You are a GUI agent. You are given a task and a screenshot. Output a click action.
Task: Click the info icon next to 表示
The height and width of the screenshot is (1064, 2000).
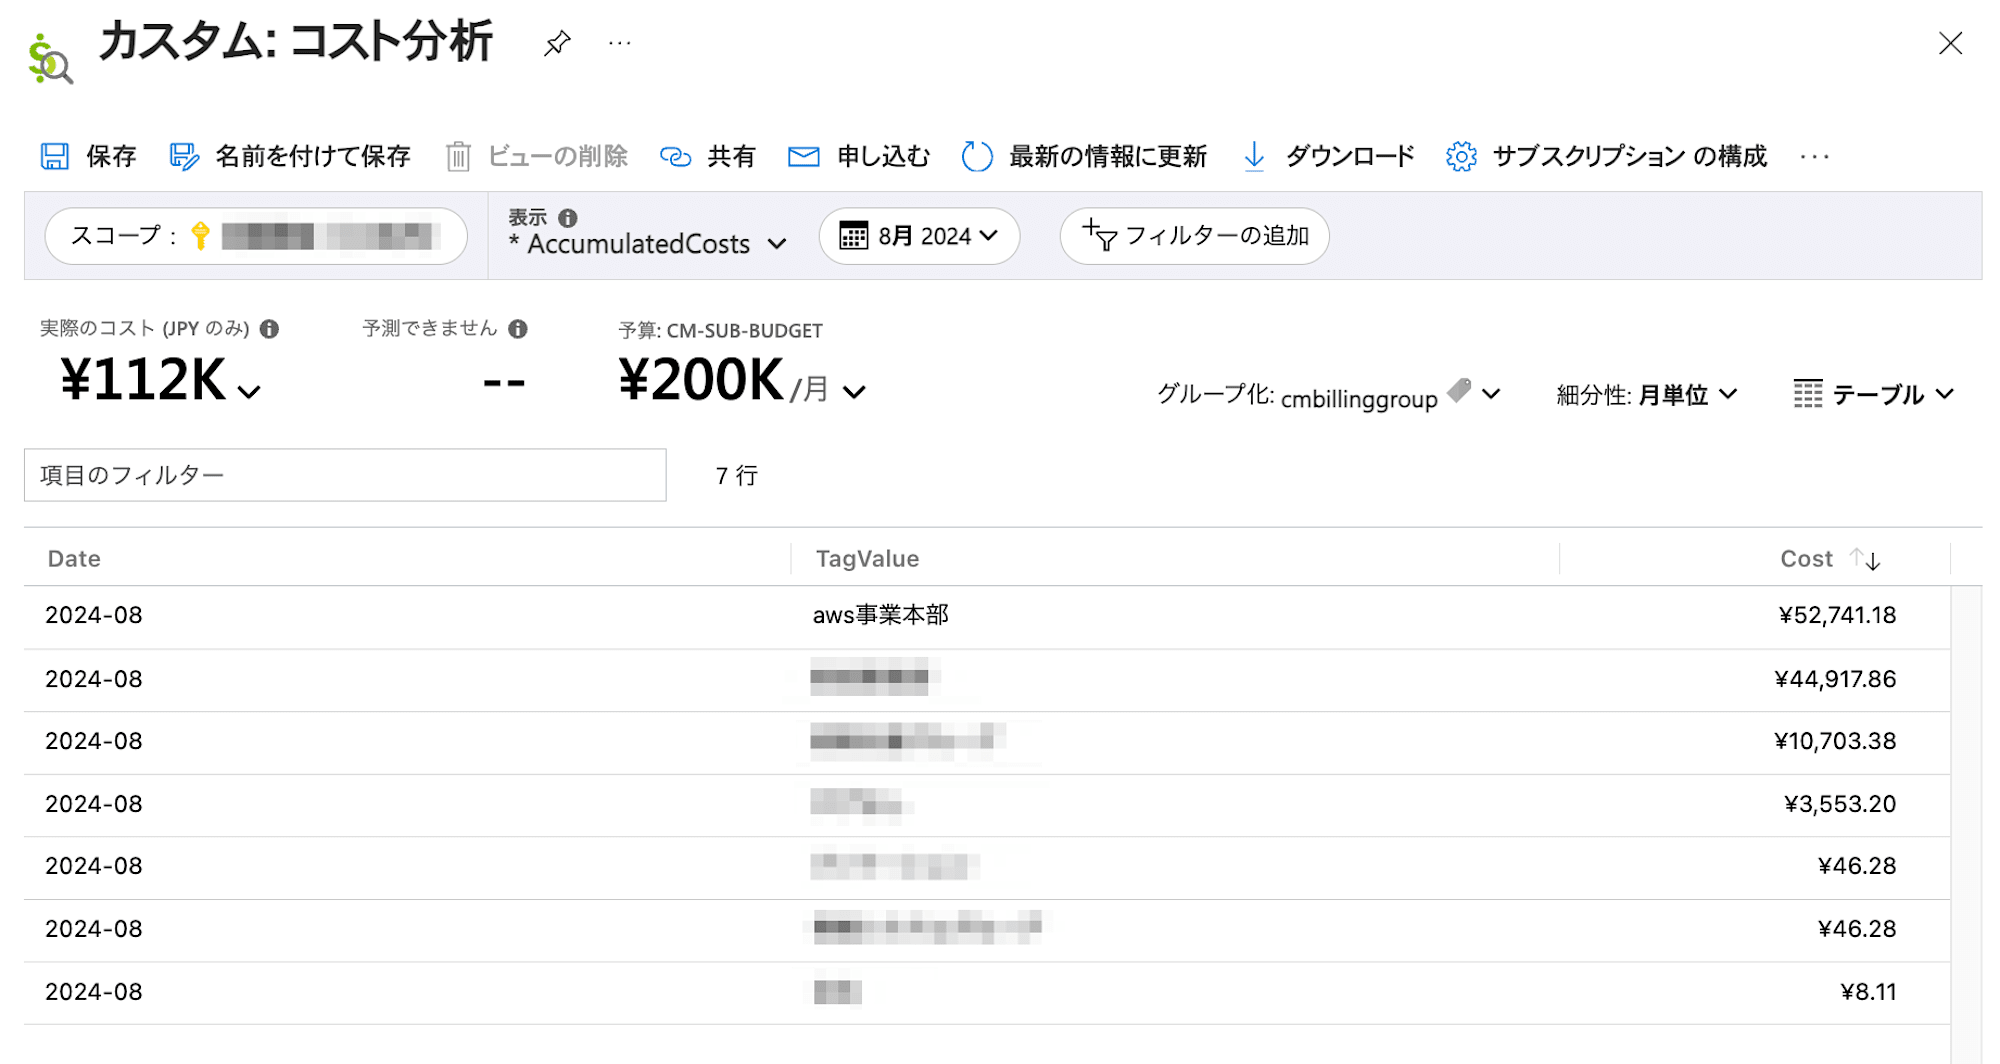[568, 218]
